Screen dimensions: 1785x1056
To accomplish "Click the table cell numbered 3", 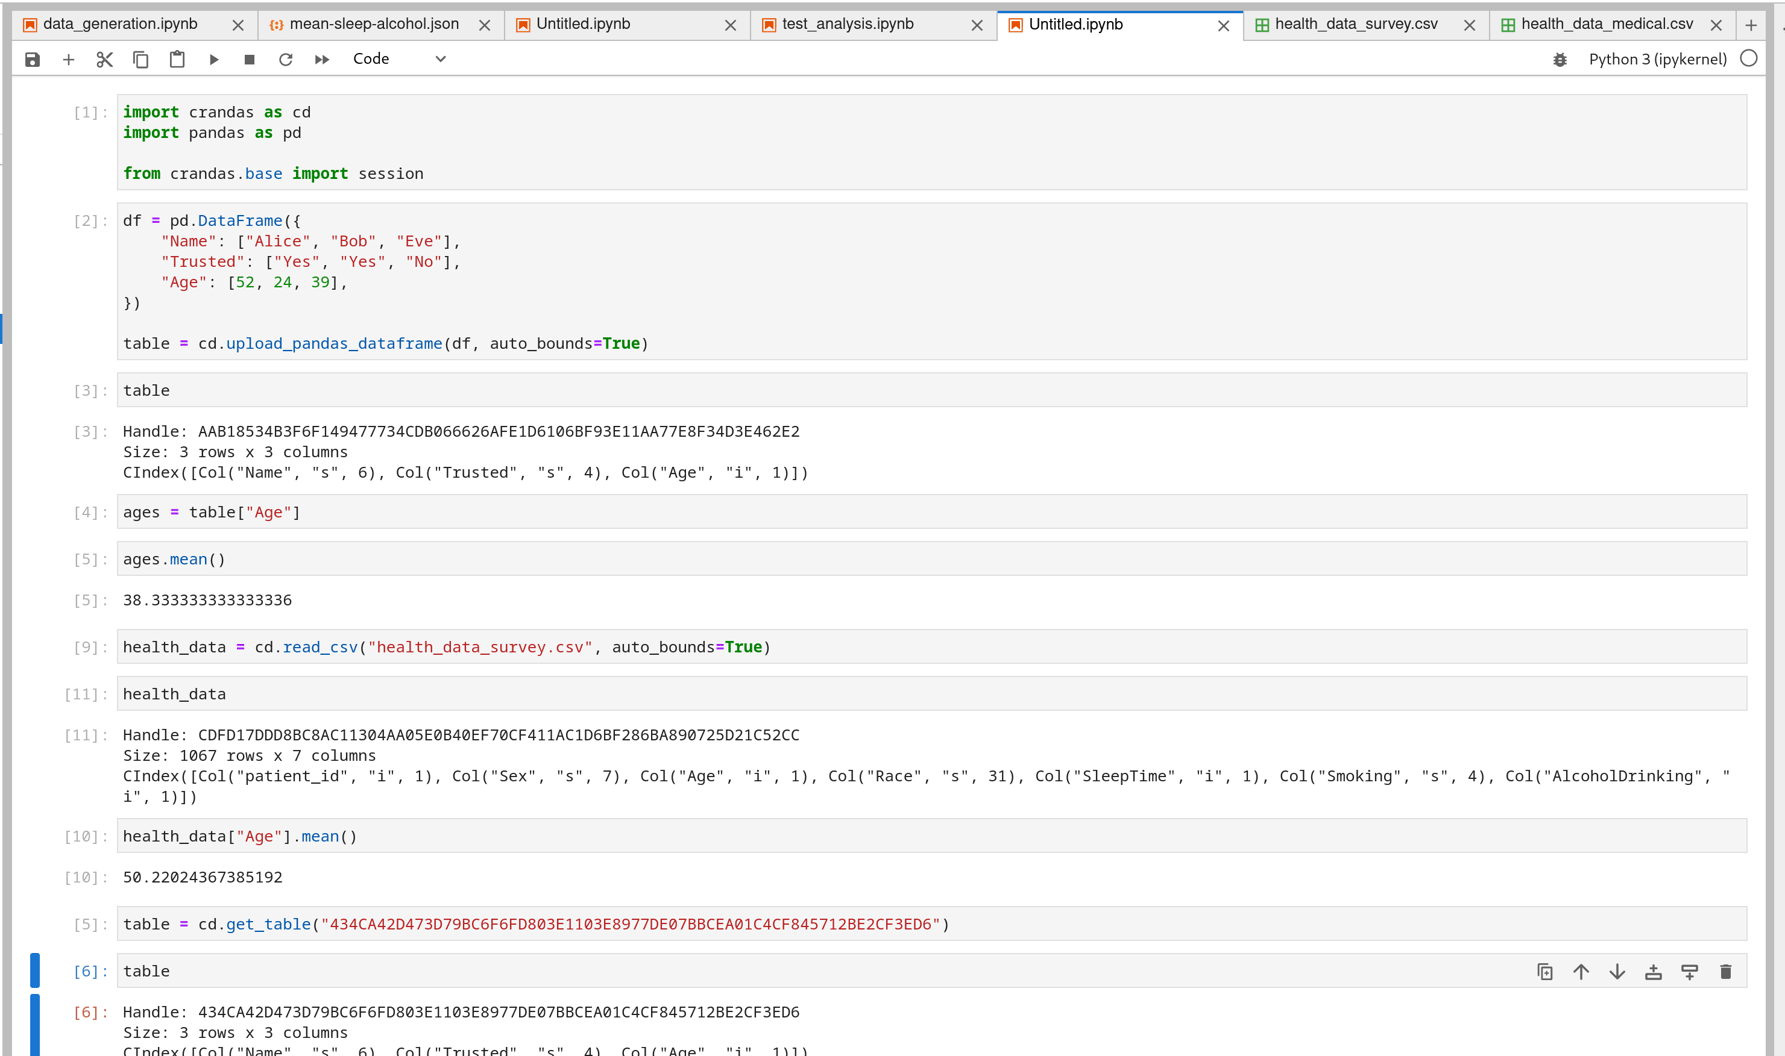I will click(x=932, y=390).
